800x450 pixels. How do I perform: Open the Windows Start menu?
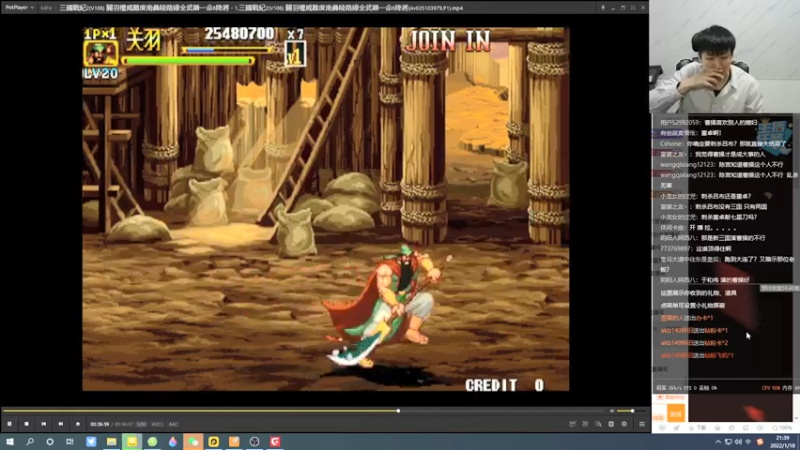click(x=10, y=441)
